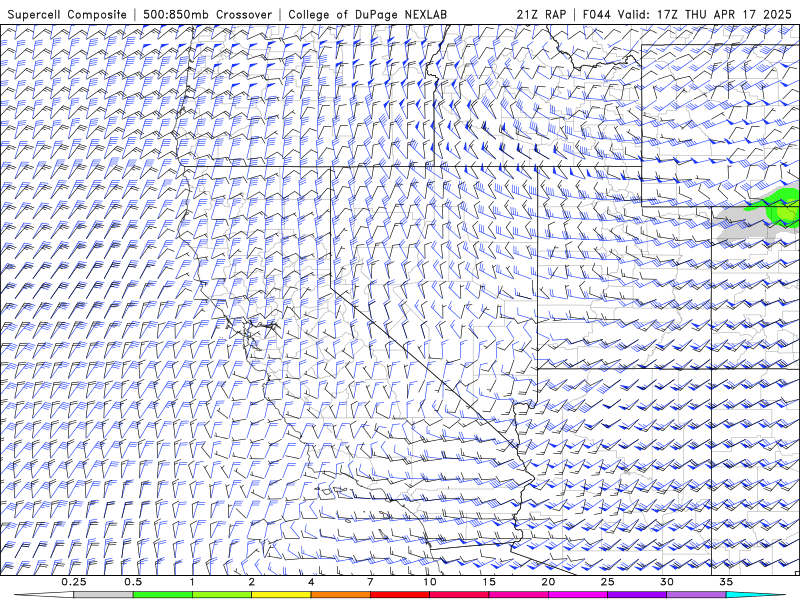Click the 0.5 legend value

click(133, 582)
